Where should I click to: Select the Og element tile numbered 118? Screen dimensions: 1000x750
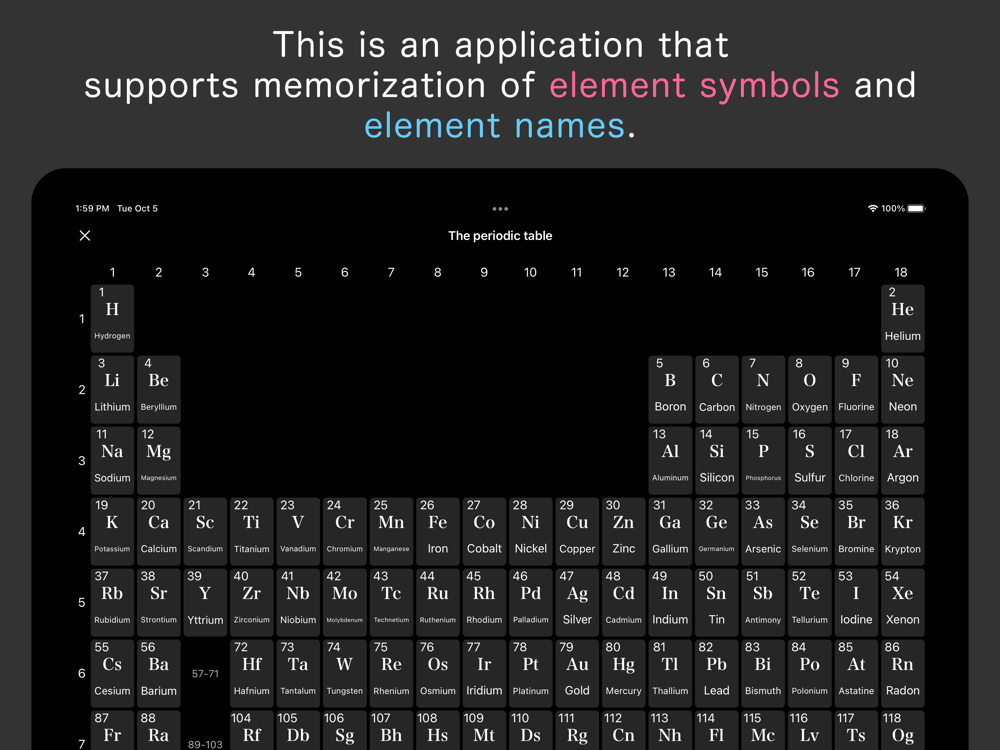902,730
